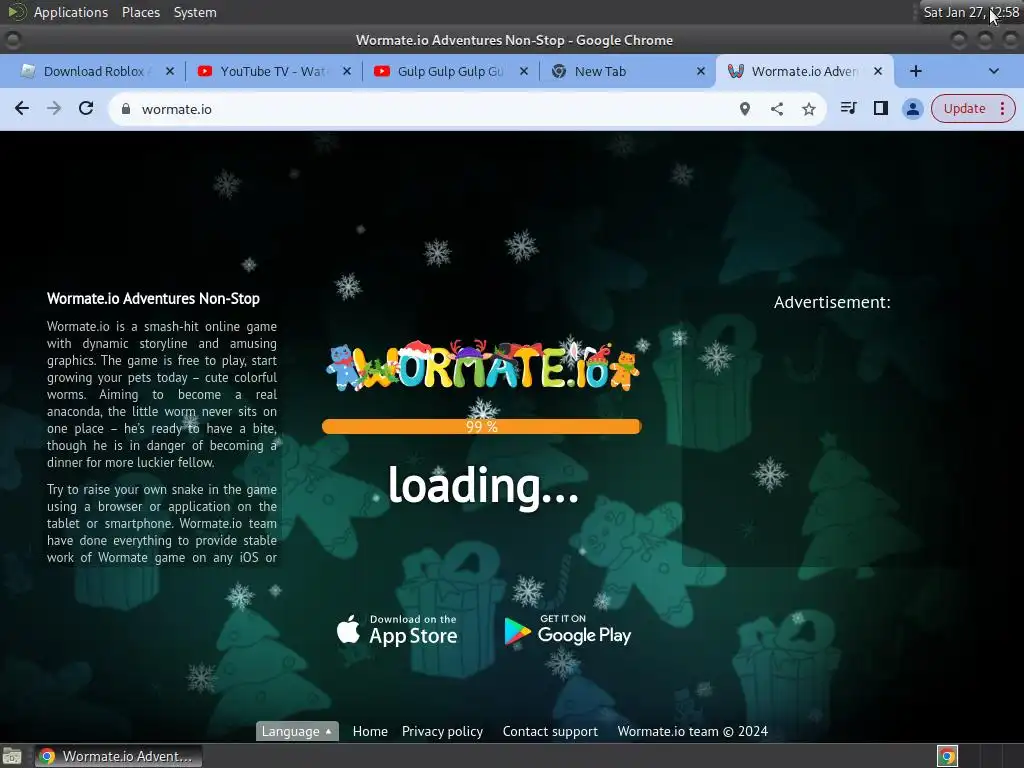Click the Update button in Chrome
1024x768 pixels.
point(964,108)
